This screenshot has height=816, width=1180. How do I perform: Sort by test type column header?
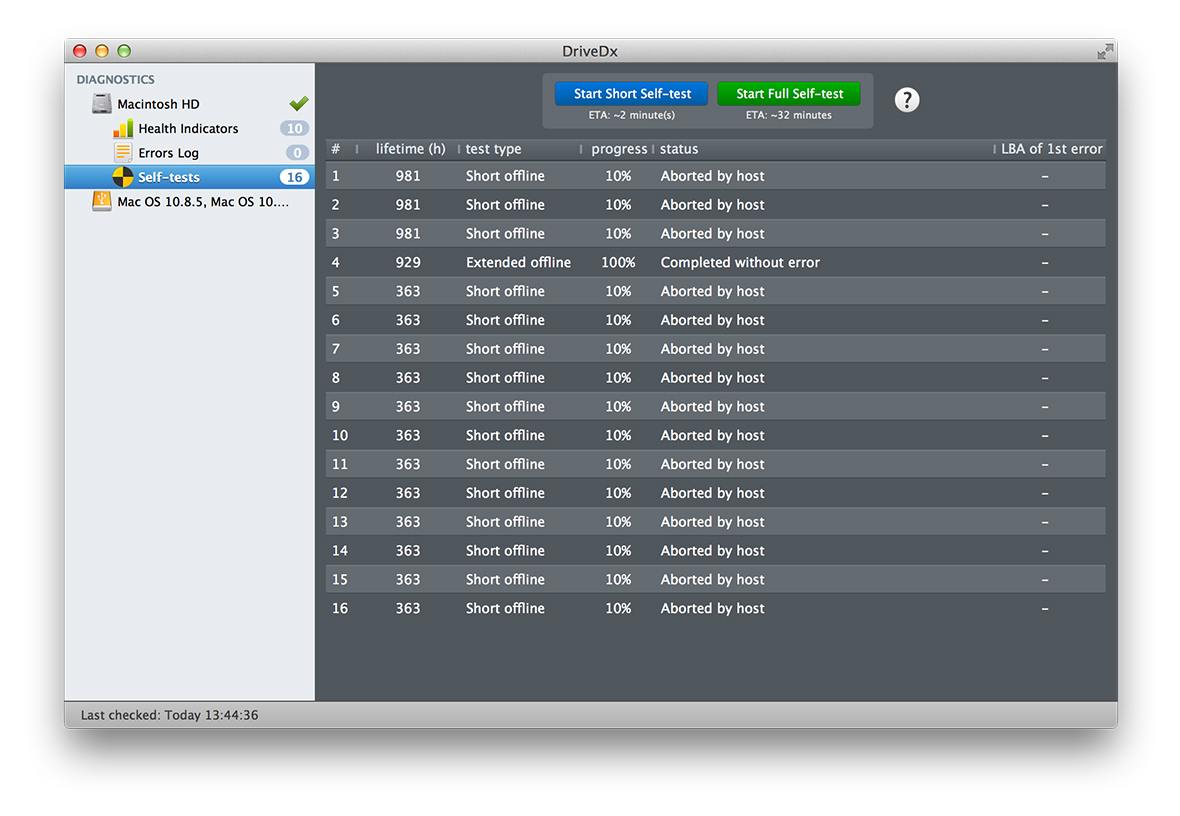(493, 149)
